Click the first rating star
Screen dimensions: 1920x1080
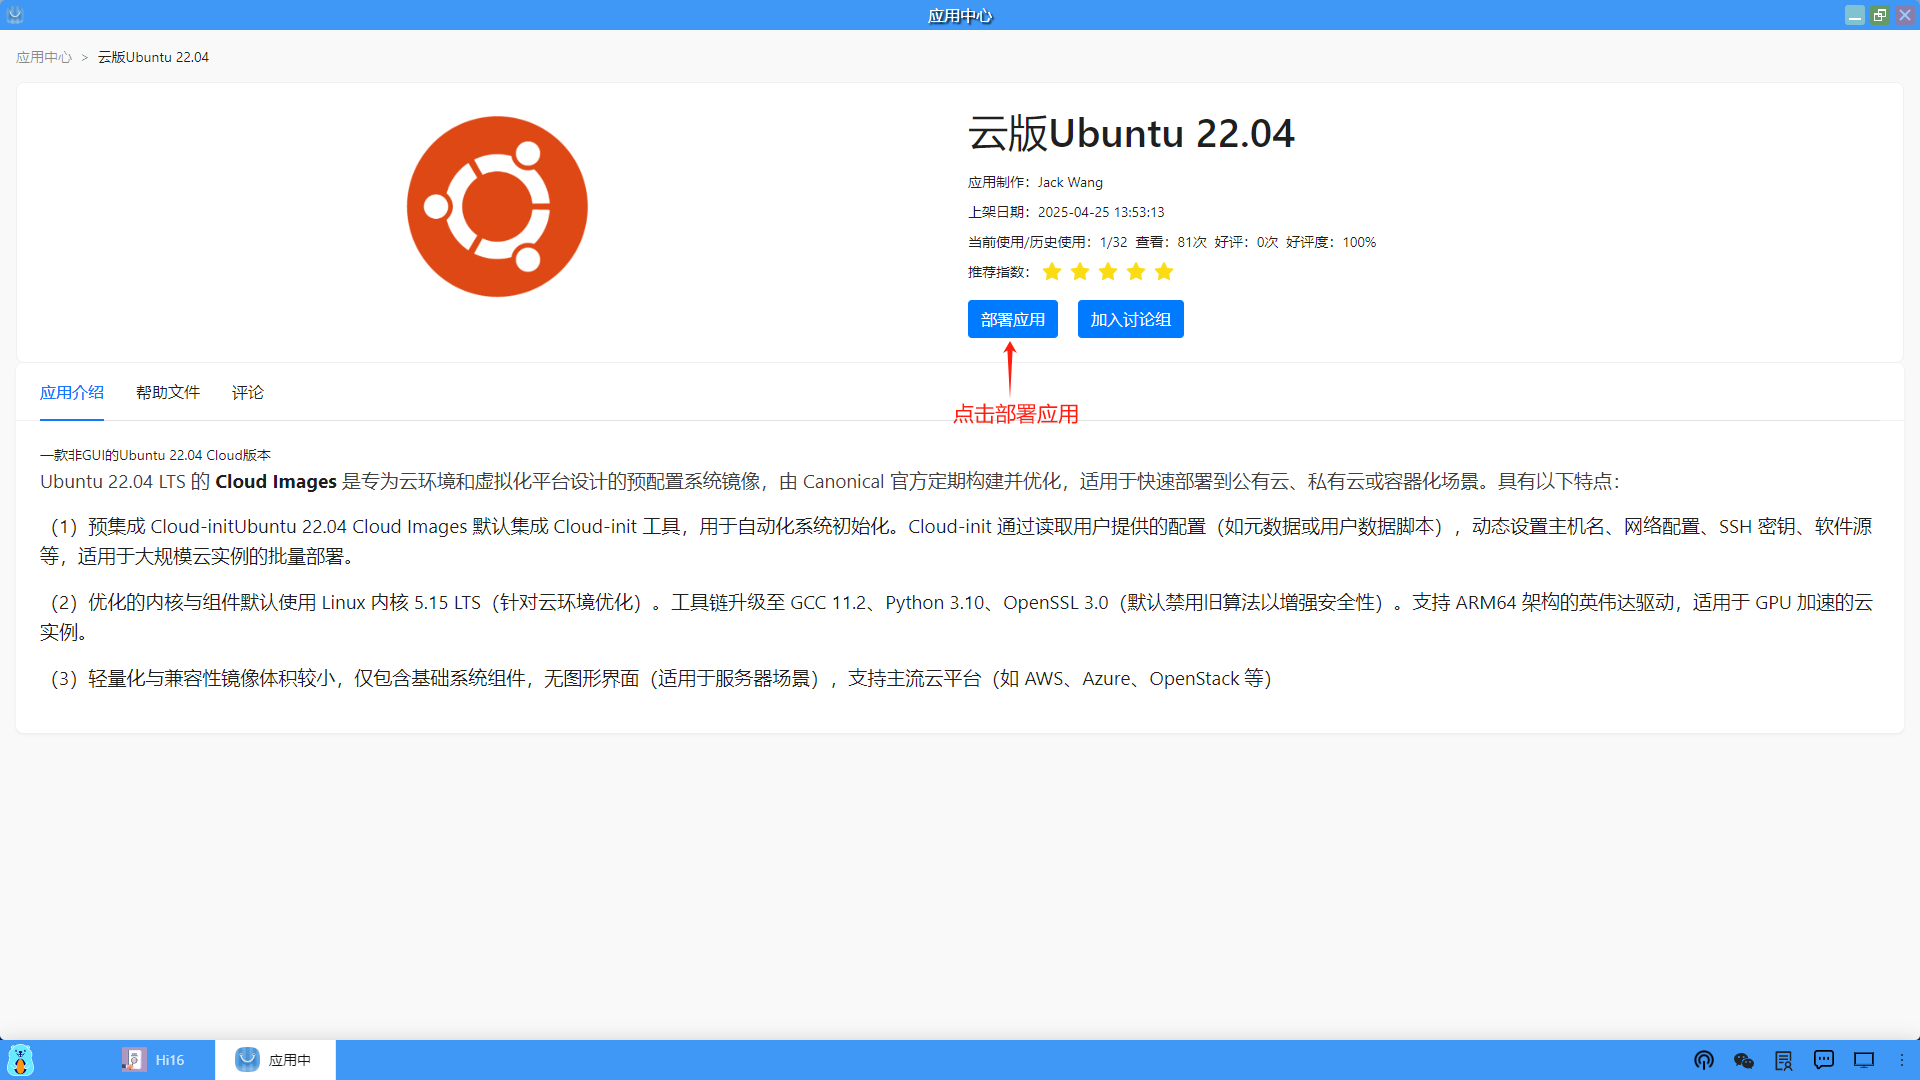(1052, 272)
